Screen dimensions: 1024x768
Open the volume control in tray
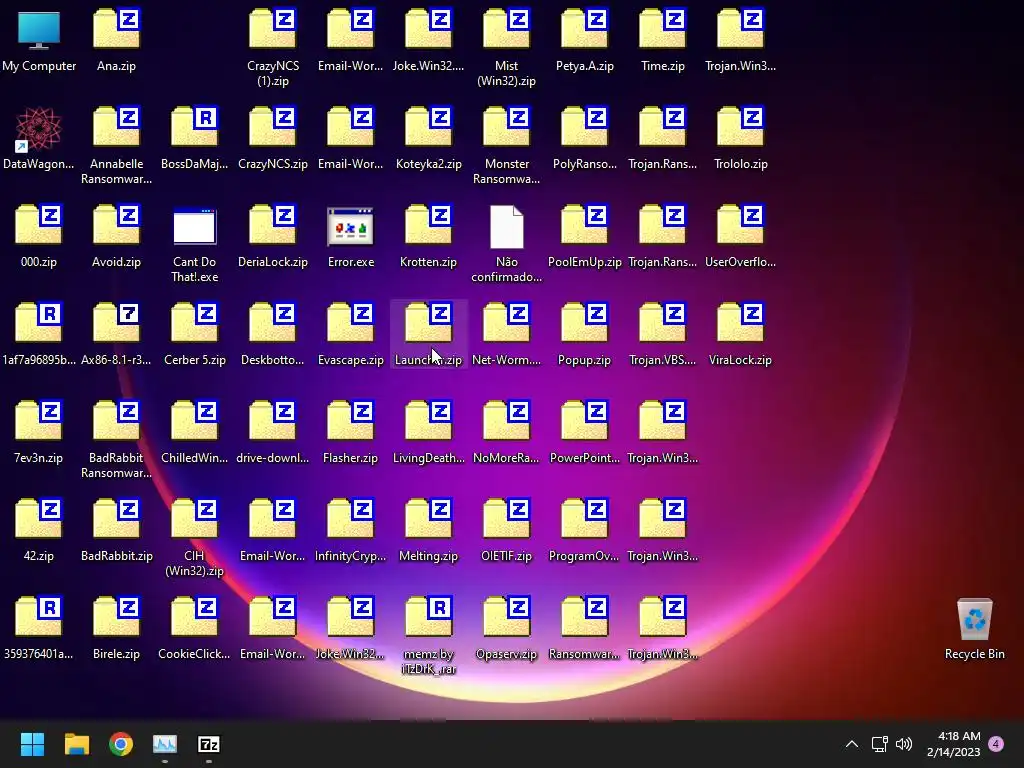tap(904, 744)
